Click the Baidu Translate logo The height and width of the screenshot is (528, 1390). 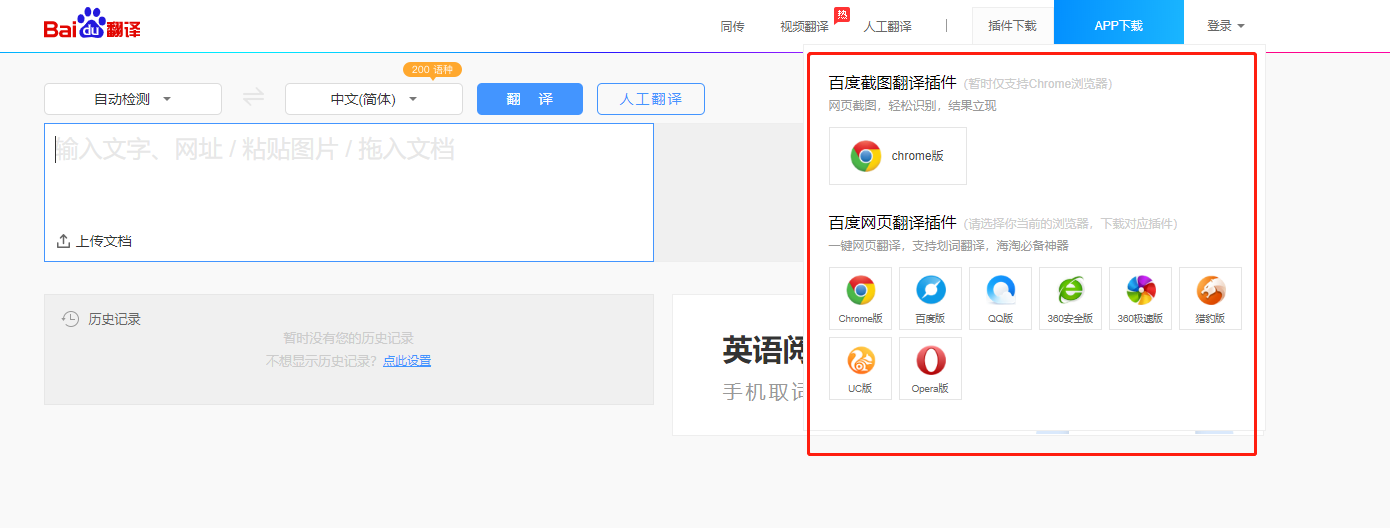(x=92, y=24)
